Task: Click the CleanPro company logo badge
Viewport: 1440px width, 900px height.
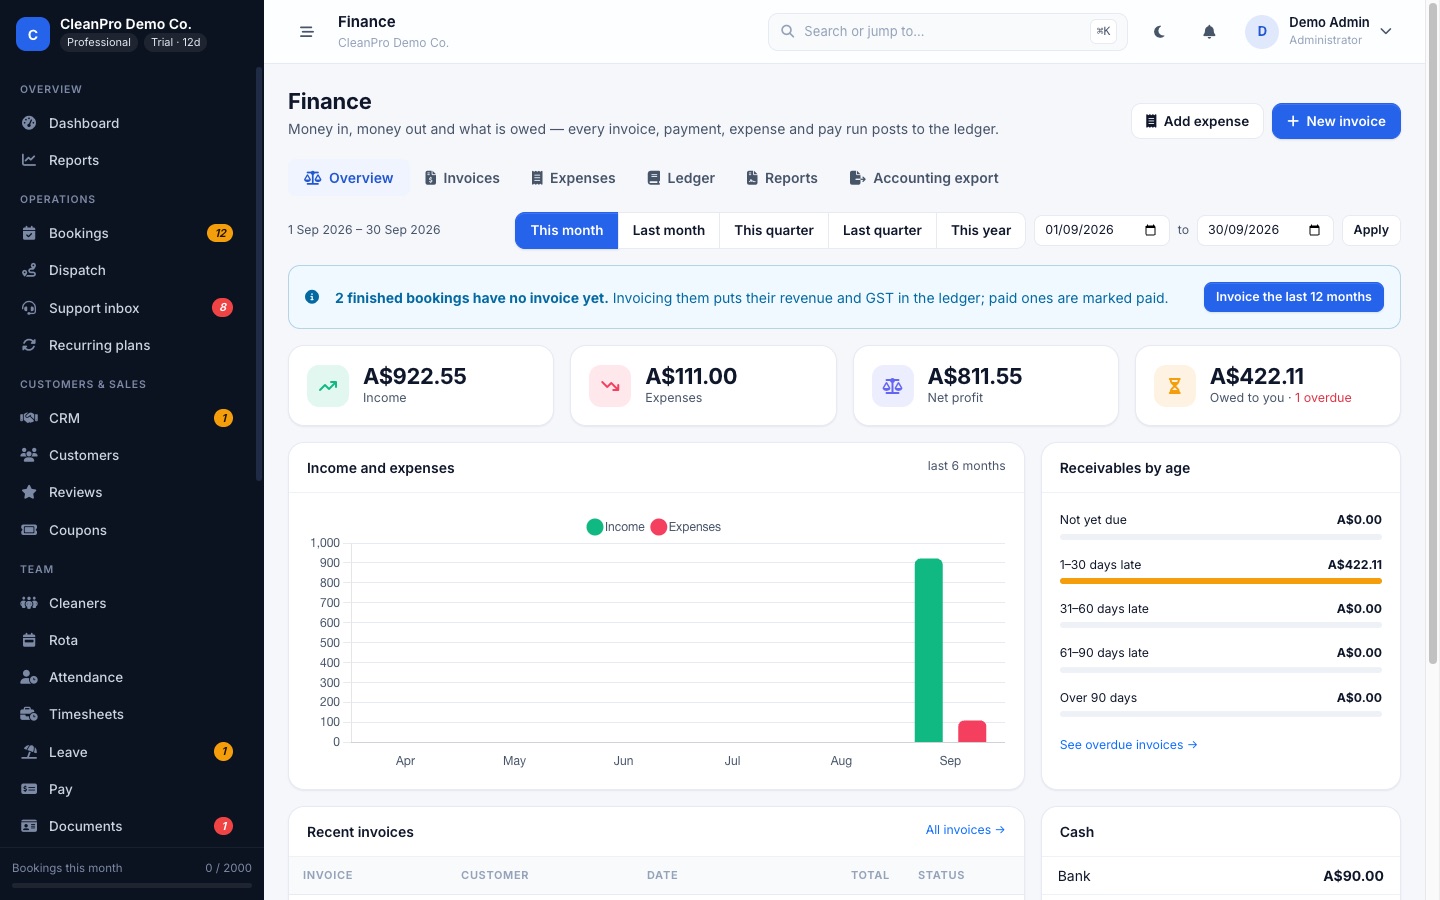Action: coord(33,34)
